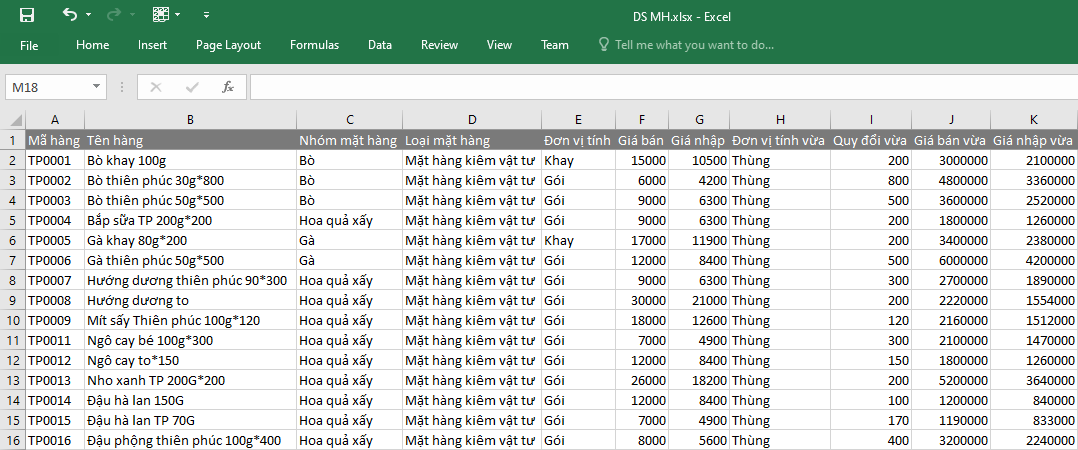This screenshot has height=450, width=1078.
Task: Open the File menu
Action: (29, 45)
